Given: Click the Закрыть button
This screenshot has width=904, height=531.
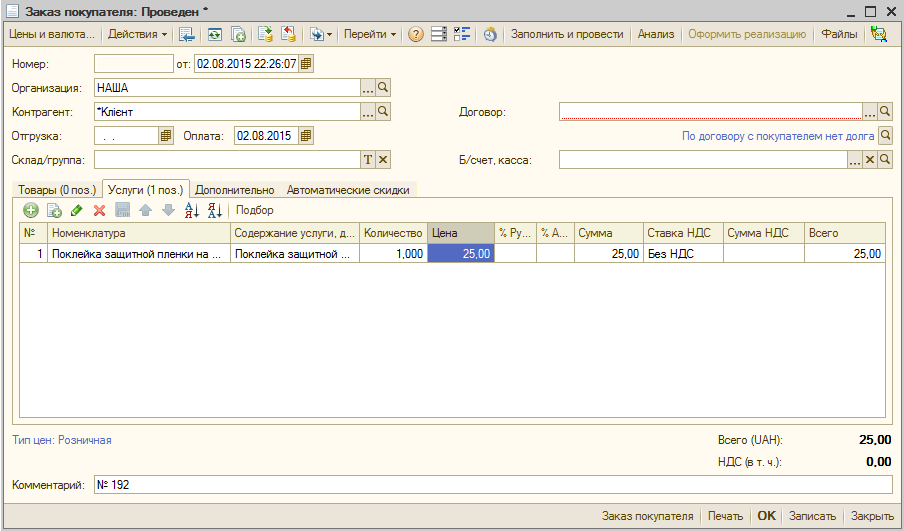Looking at the screenshot, I should tap(872, 516).
